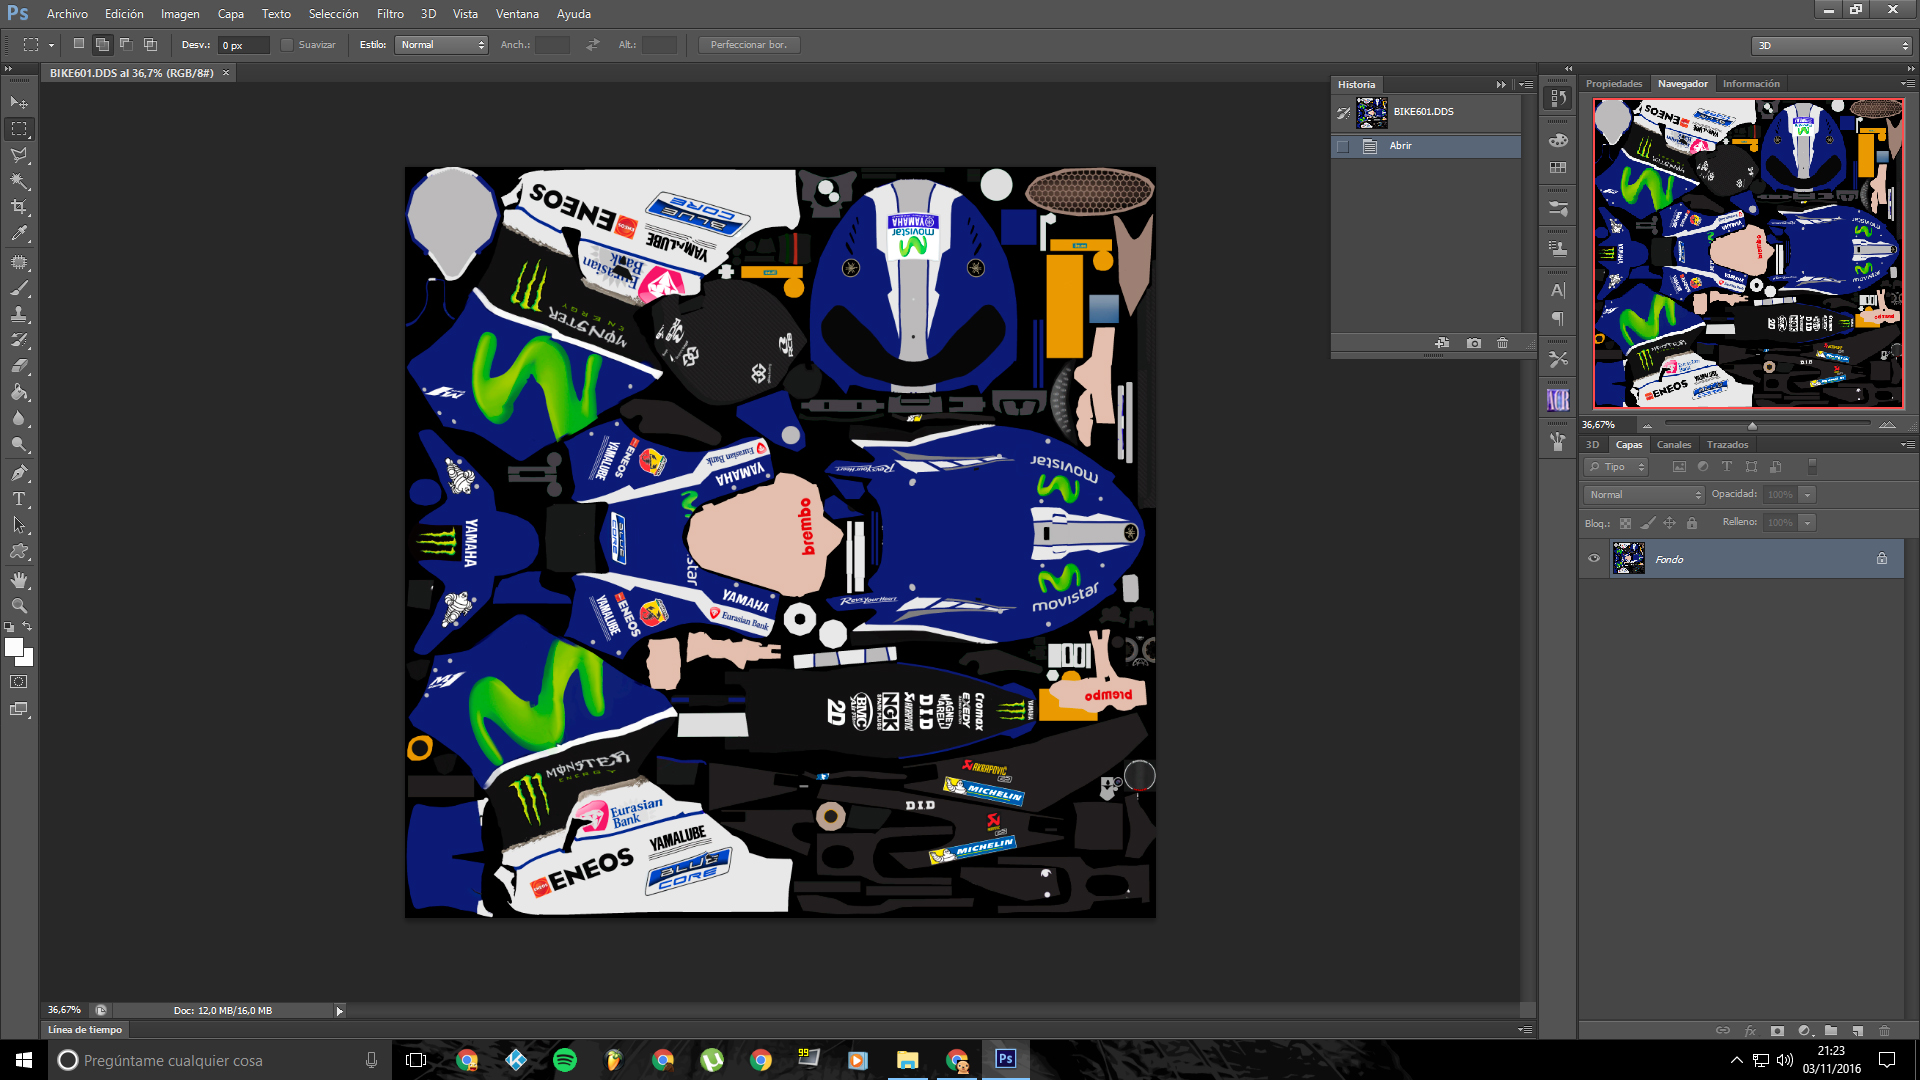This screenshot has height=1080, width=1920.
Task: Open the Brush presets panel icon
Action: click(x=1558, y=441)
